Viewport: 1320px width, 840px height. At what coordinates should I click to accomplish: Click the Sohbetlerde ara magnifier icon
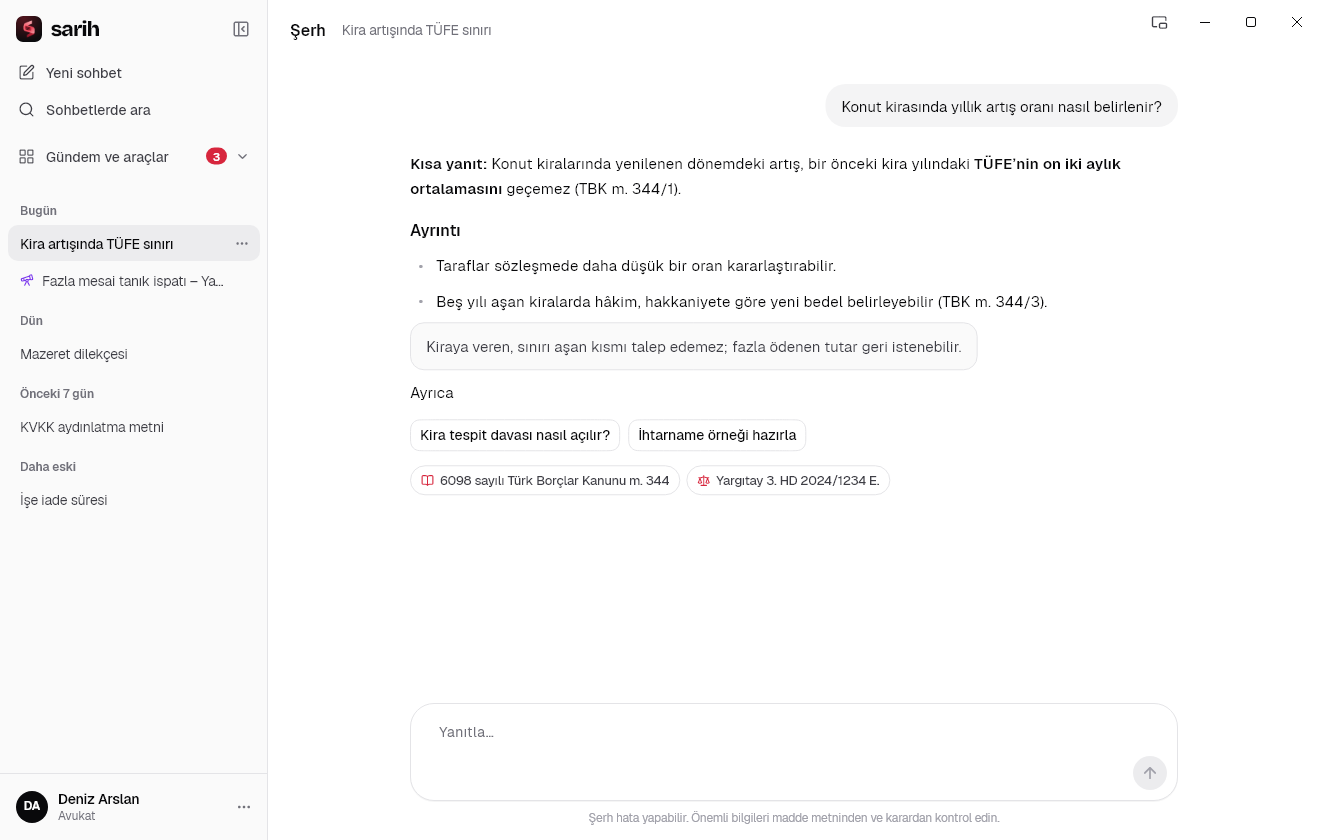[x=27, y=110]
